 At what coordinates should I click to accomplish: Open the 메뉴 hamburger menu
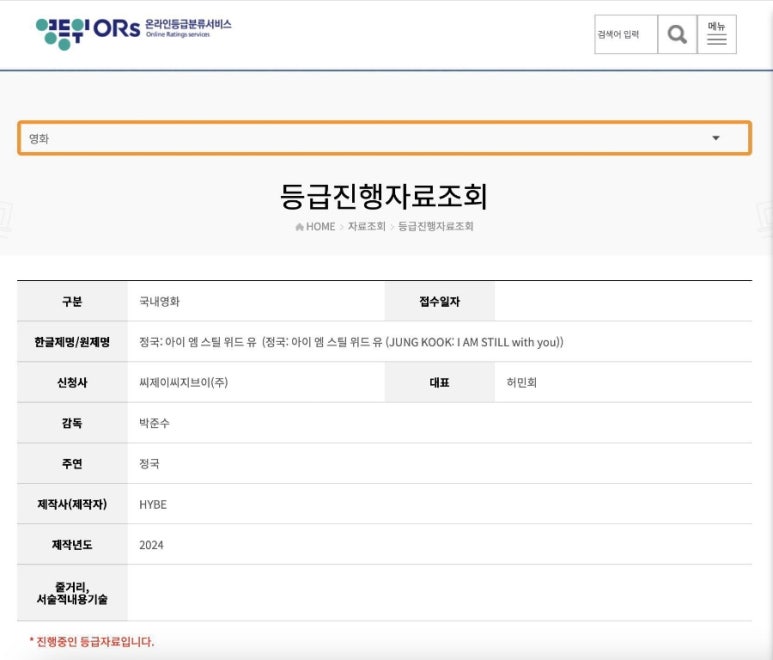tap(716, 35)
